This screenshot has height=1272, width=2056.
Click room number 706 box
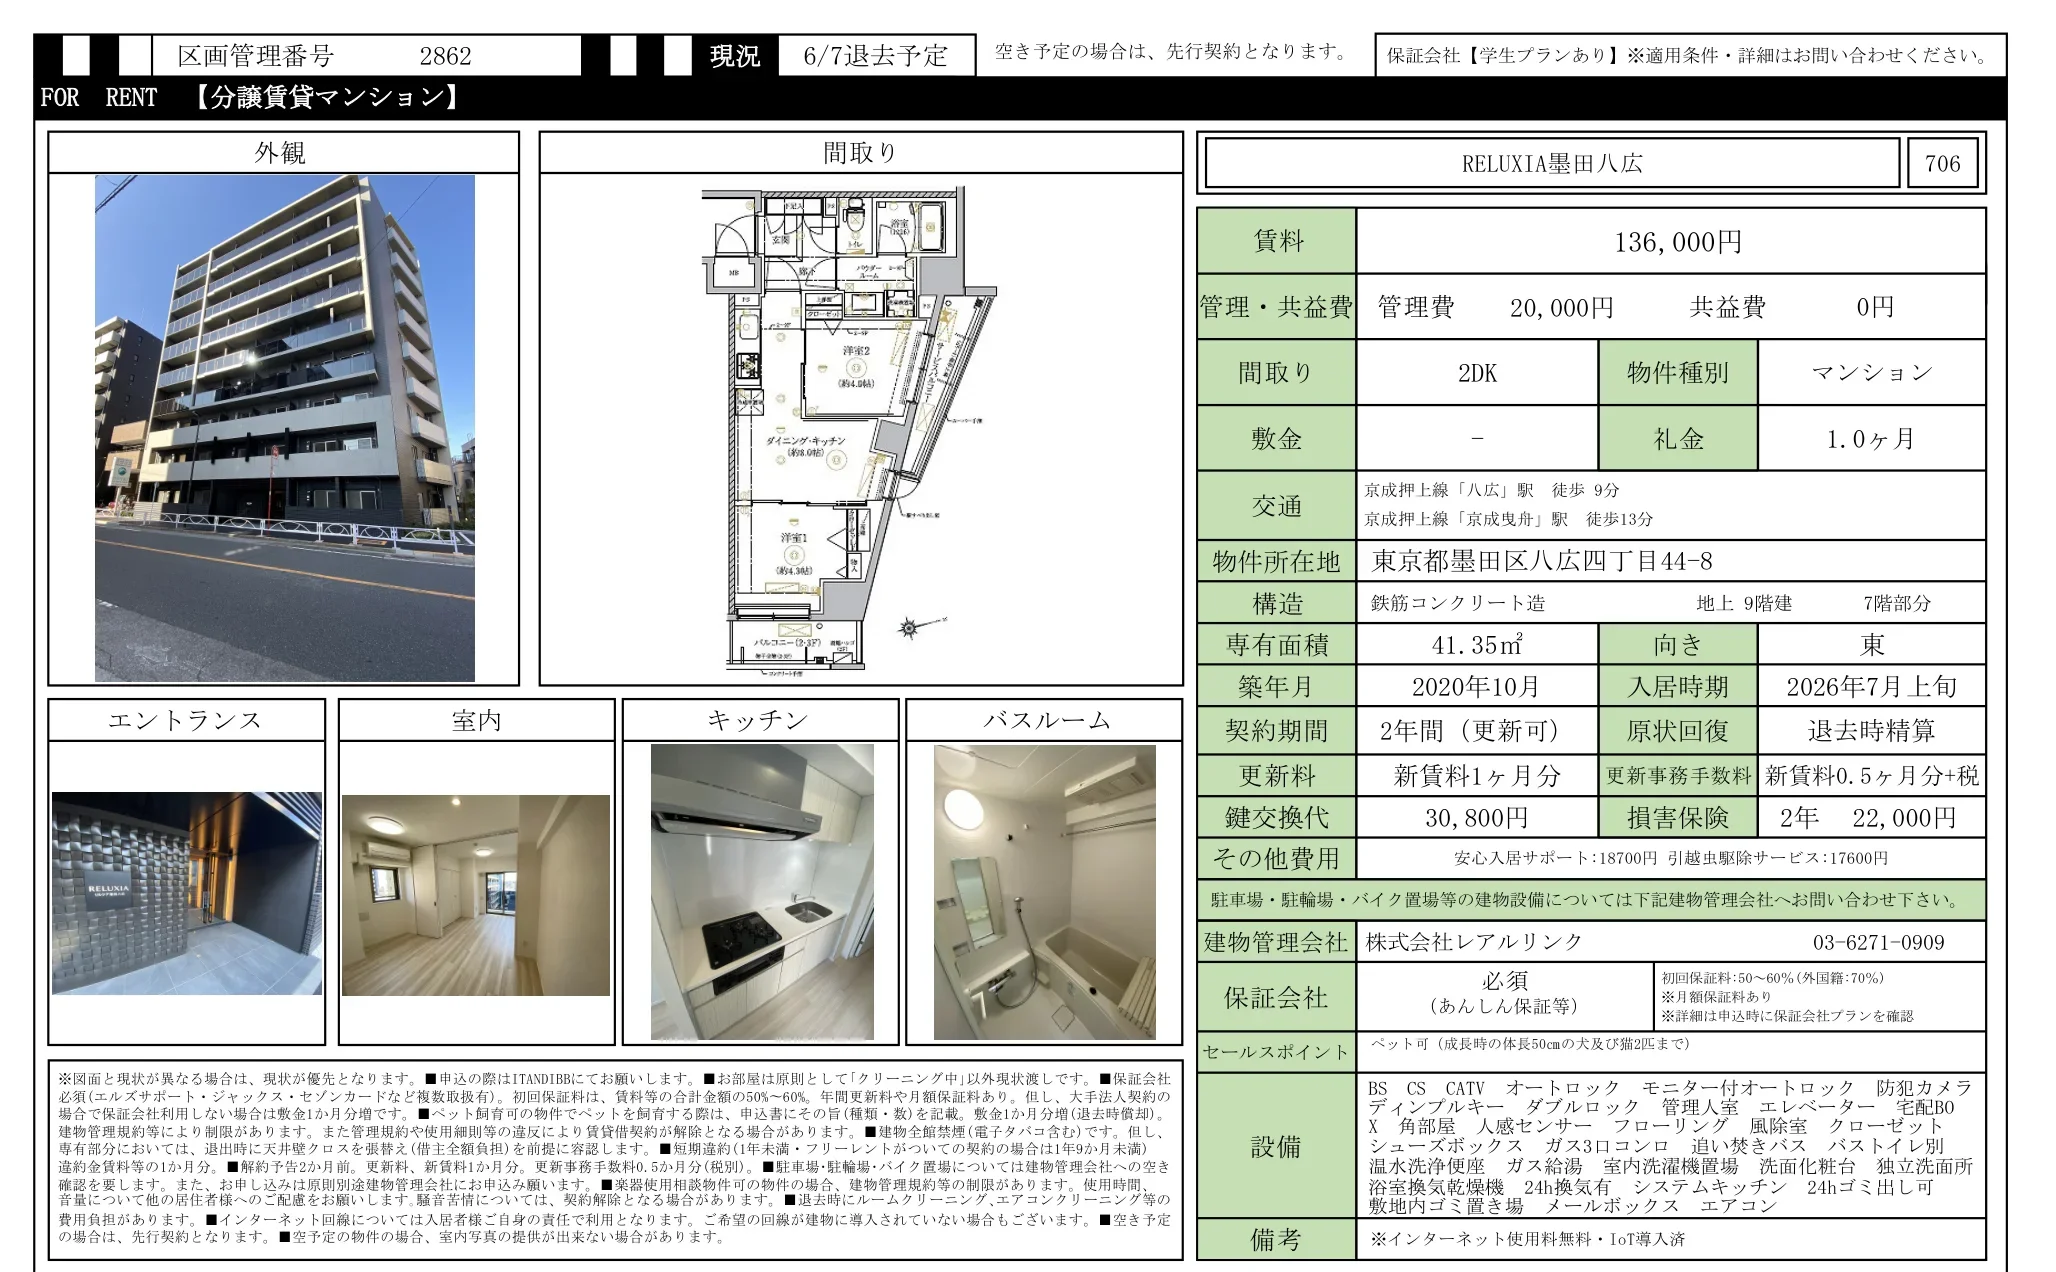[x=1942, y=164]
